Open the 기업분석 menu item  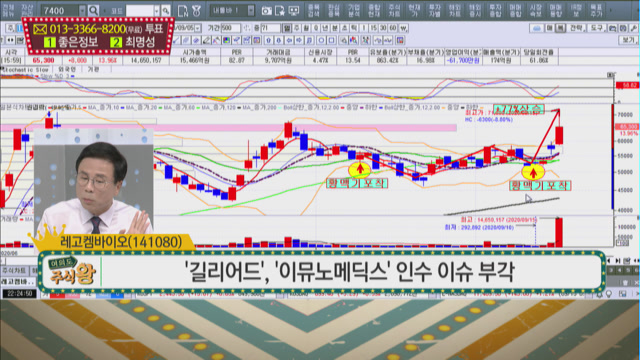pos(353,11)
